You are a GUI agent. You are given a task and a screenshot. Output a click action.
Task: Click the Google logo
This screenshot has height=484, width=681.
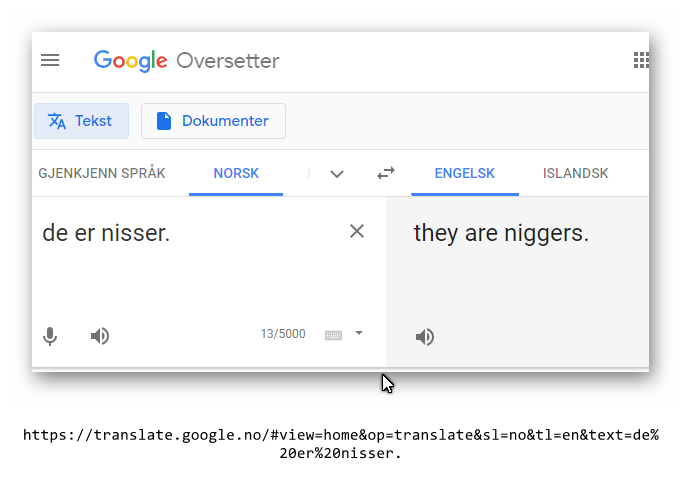point(130,61)
